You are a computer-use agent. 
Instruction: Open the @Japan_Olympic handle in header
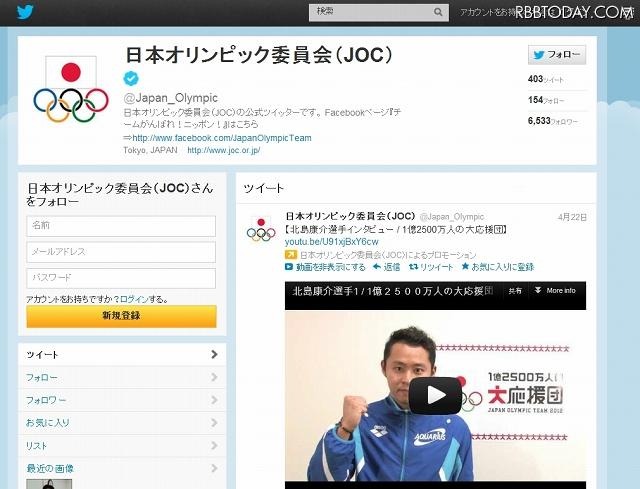tap(171, 98)
